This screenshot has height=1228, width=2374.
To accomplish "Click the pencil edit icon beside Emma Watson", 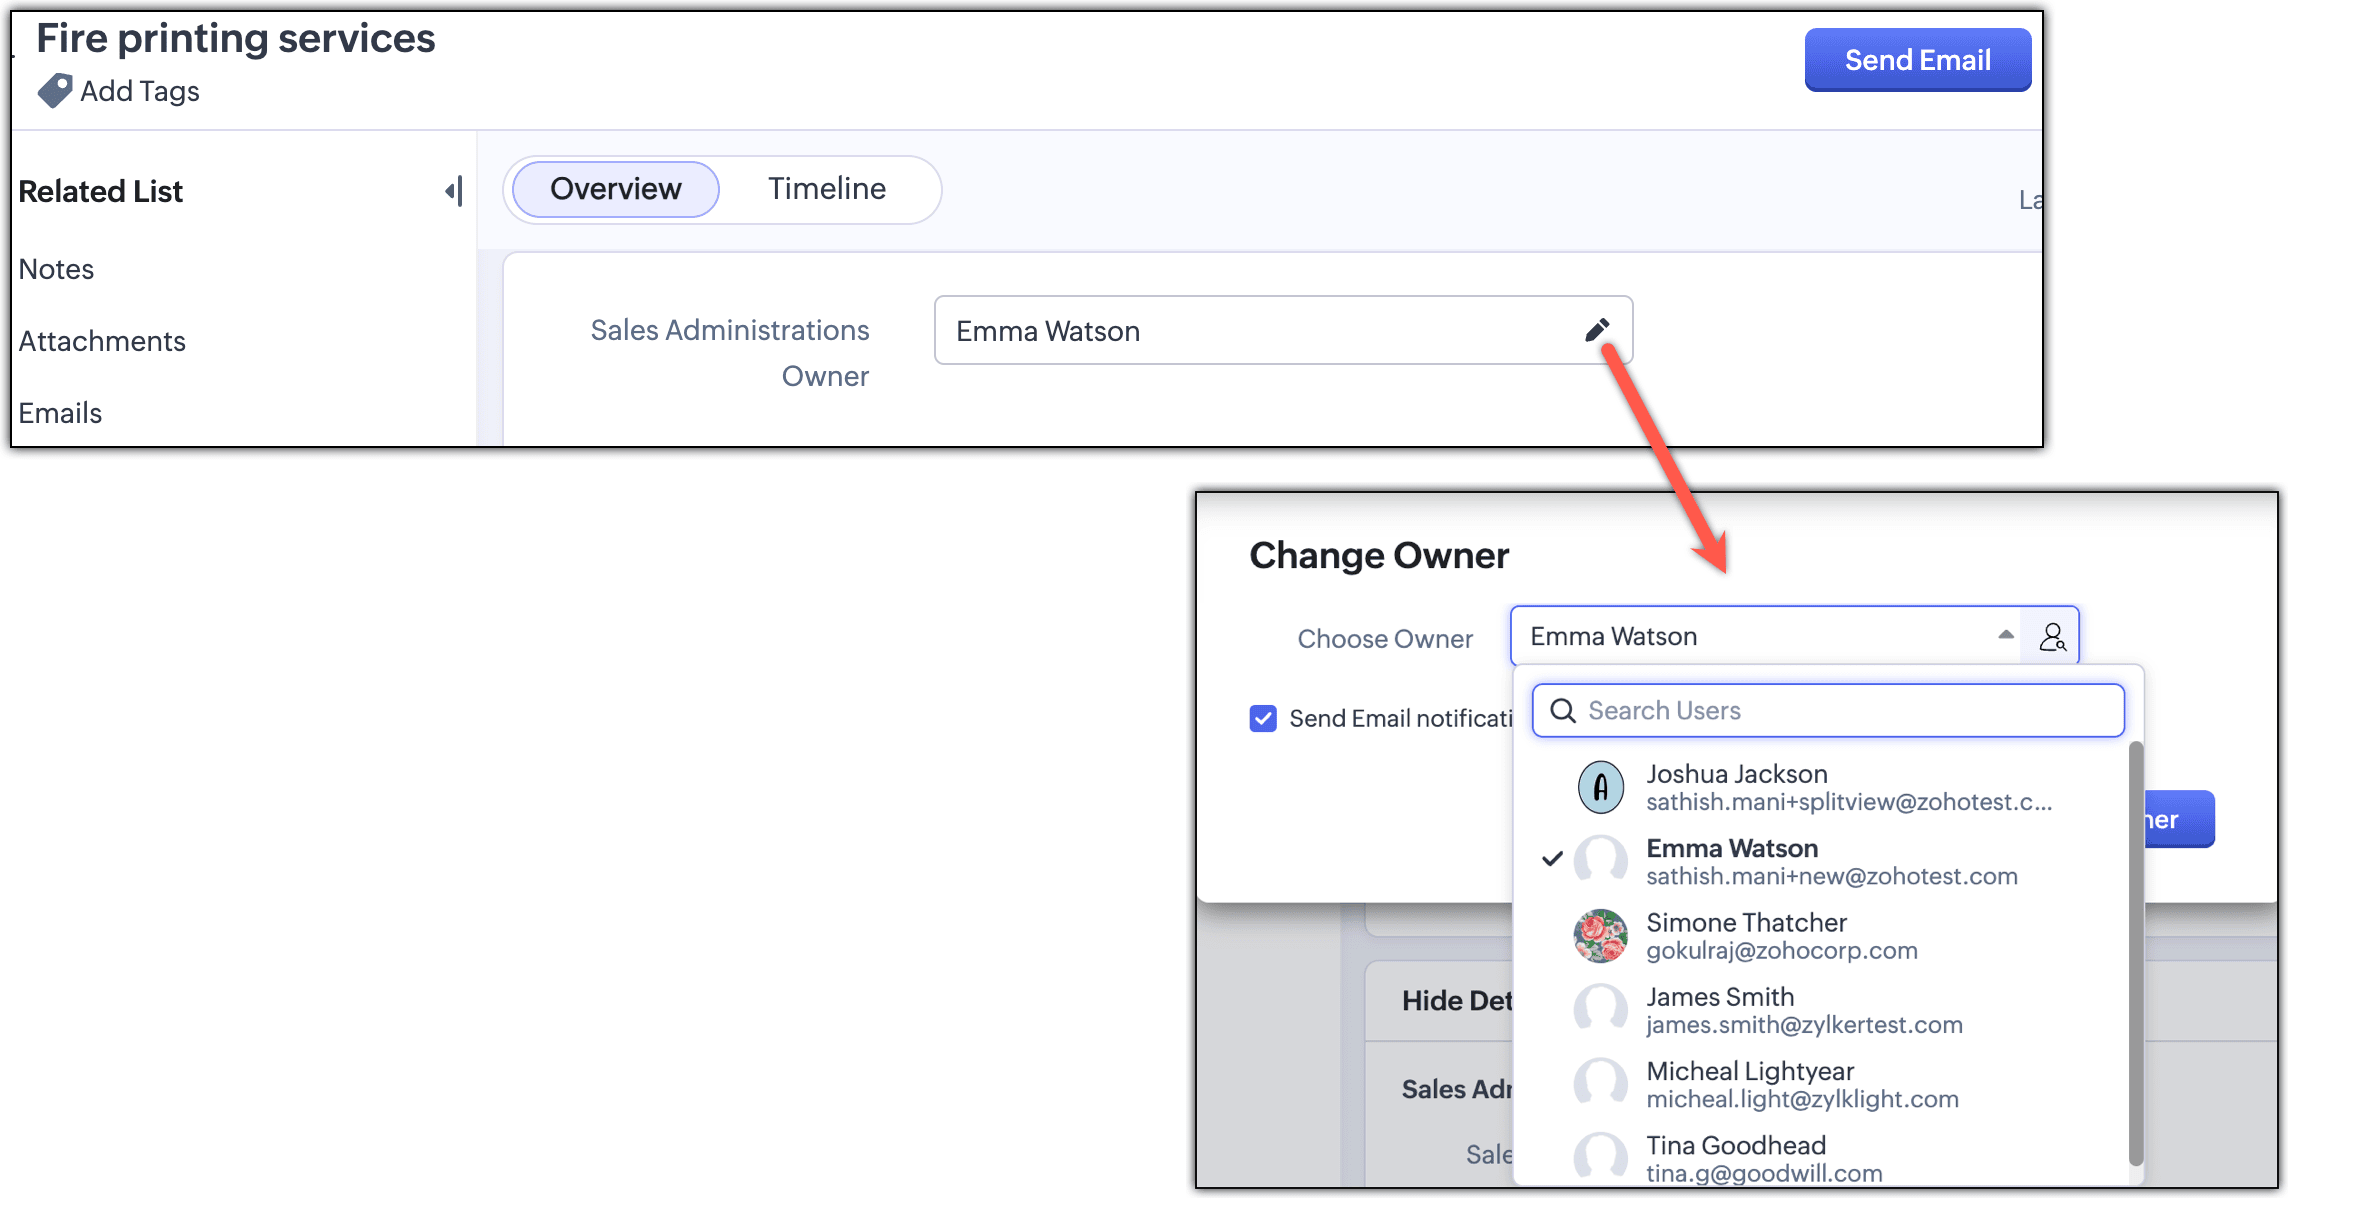I will [1597, 330].
